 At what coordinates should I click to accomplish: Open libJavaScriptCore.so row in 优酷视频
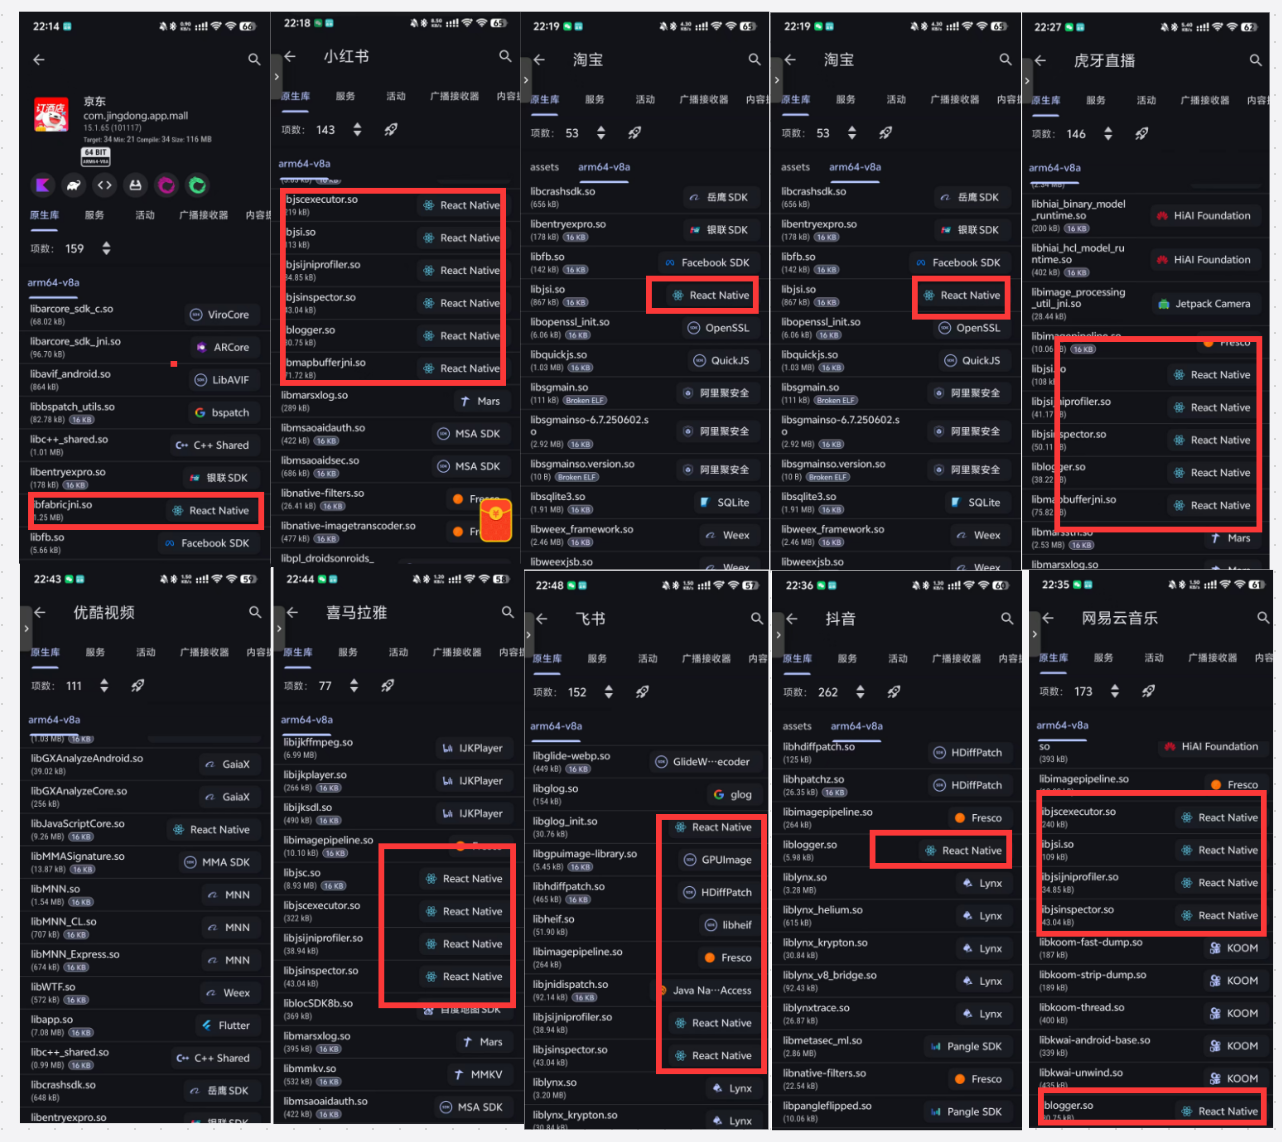(x=144, y=829)
